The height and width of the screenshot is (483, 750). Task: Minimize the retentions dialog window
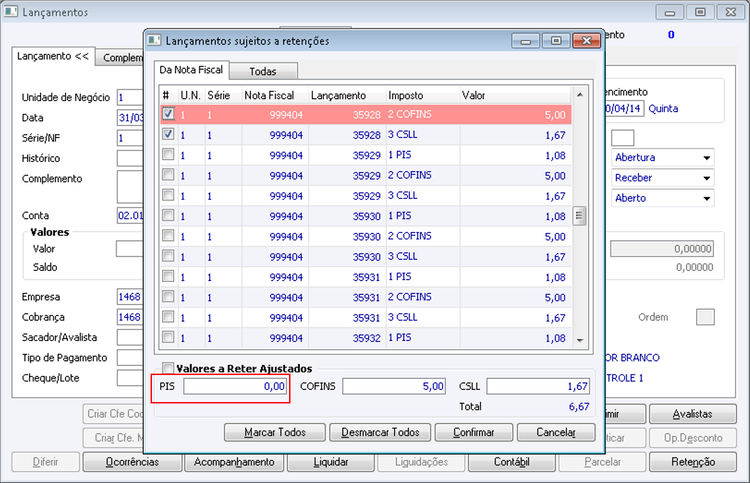pyautogui.click(x=526, y=41)
